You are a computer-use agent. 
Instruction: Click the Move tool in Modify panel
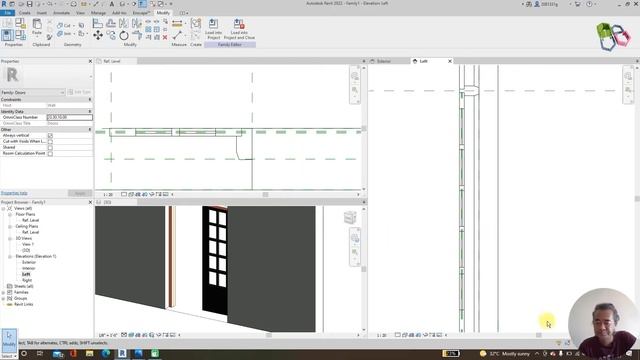coord(98,36)
